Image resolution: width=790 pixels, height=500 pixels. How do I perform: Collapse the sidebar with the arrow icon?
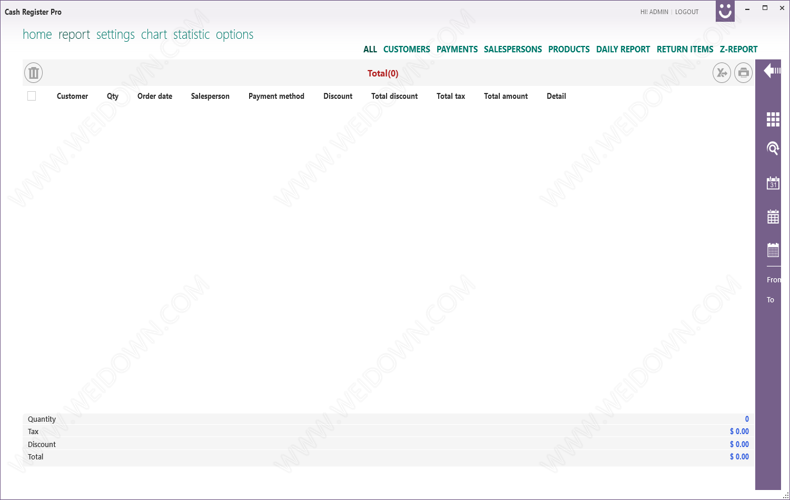pos(772,71)
